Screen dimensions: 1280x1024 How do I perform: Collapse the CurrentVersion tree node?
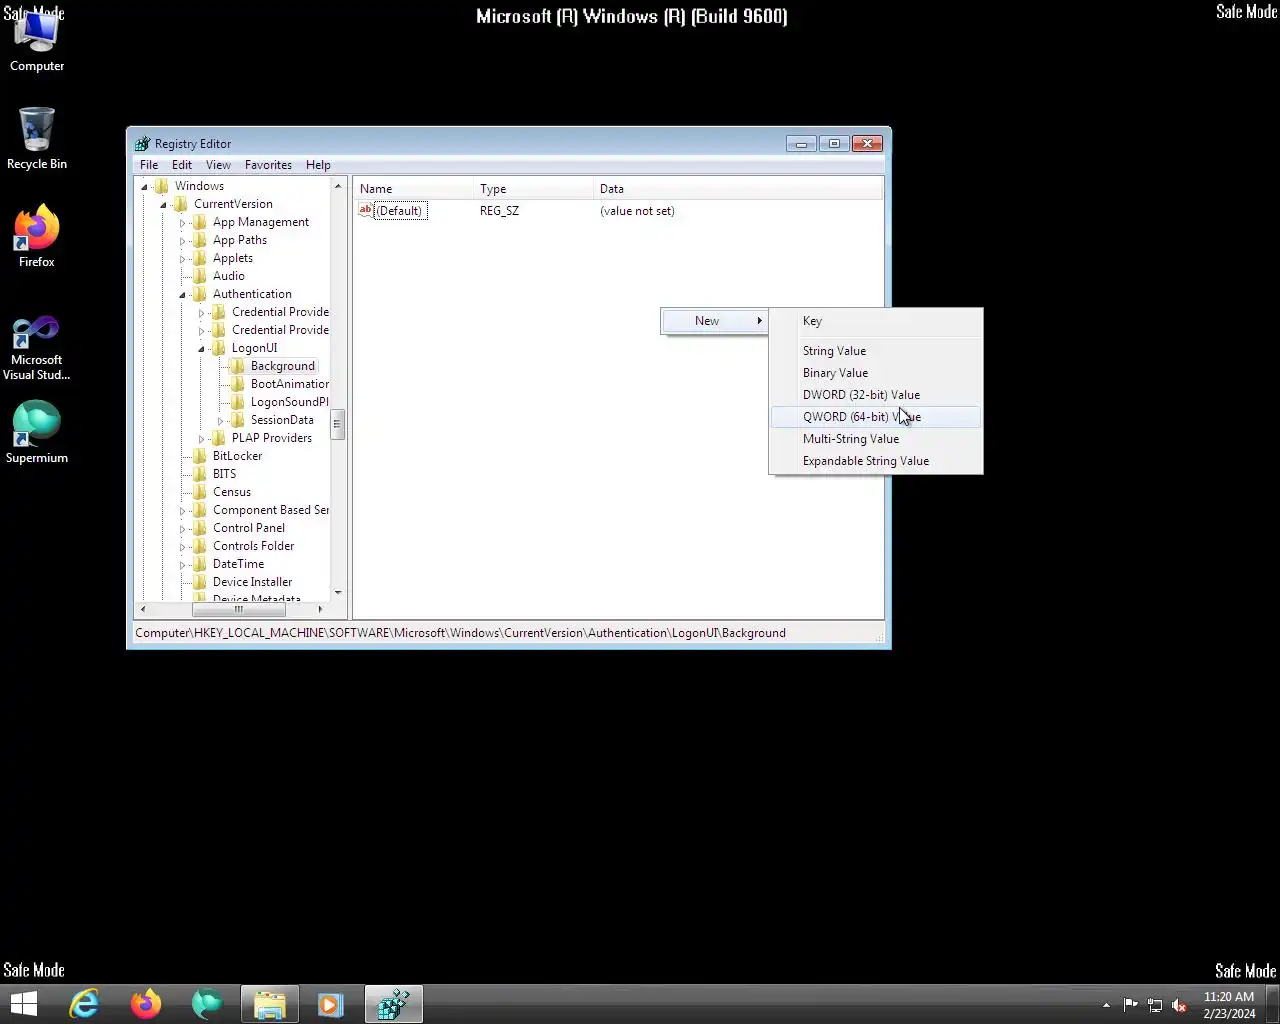click(163, 205)
